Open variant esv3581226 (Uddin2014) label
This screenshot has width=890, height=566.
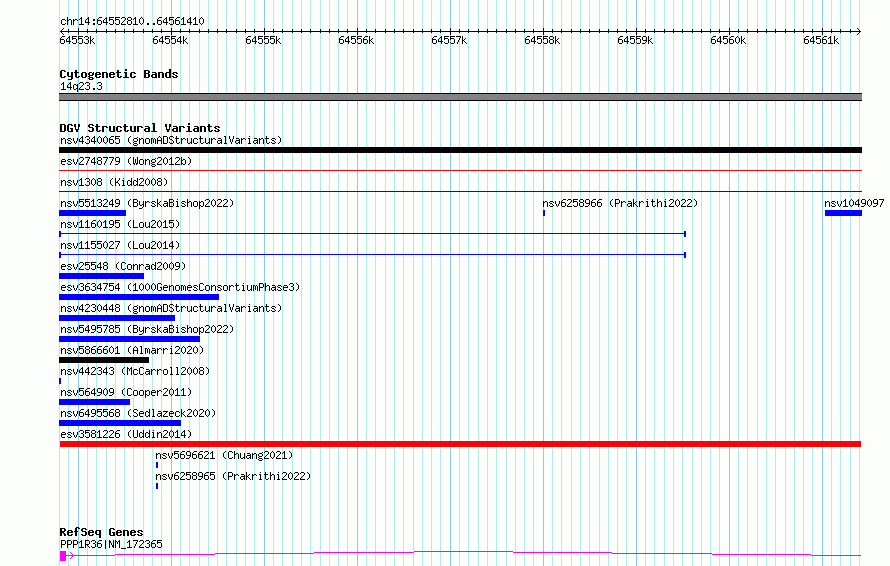(x=126, y=434)
